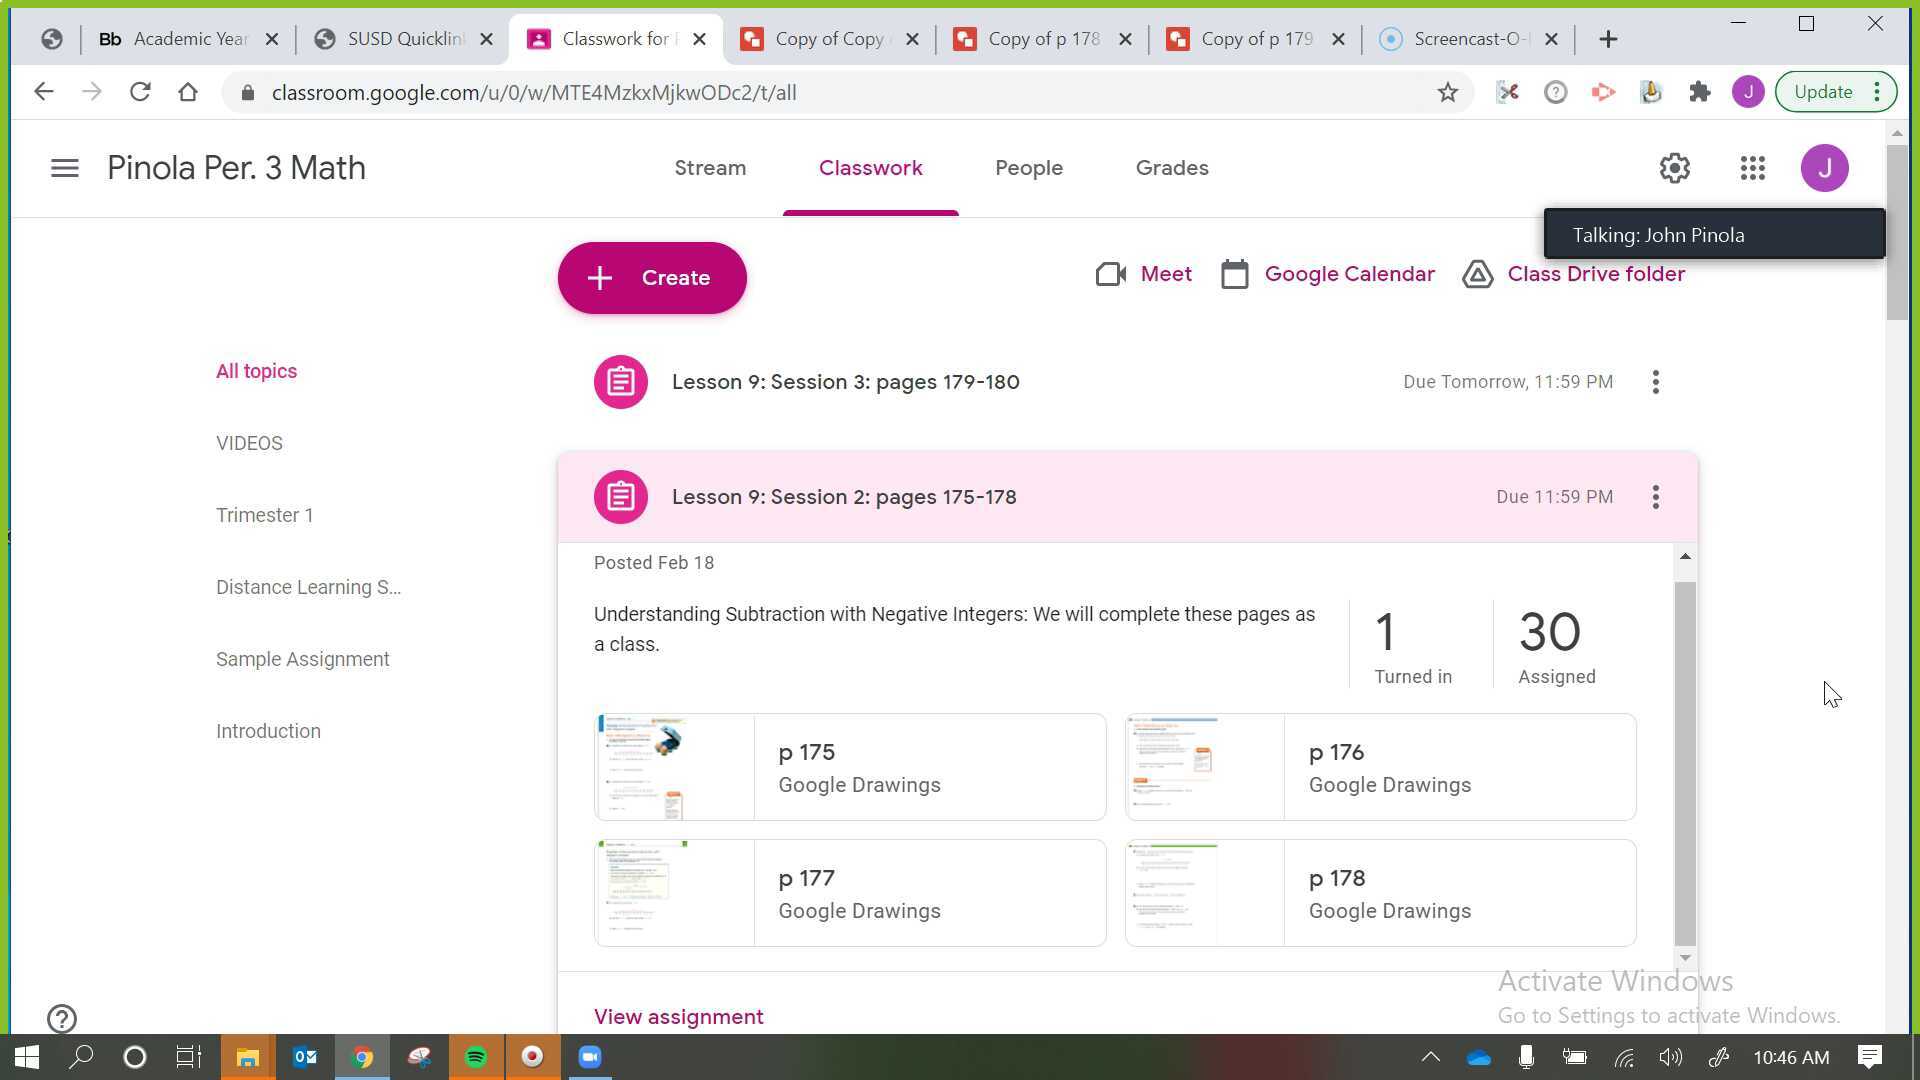Open the Google Calendar icon link
This screenshot has height=1080, width=1920.
pos(1235,274)
